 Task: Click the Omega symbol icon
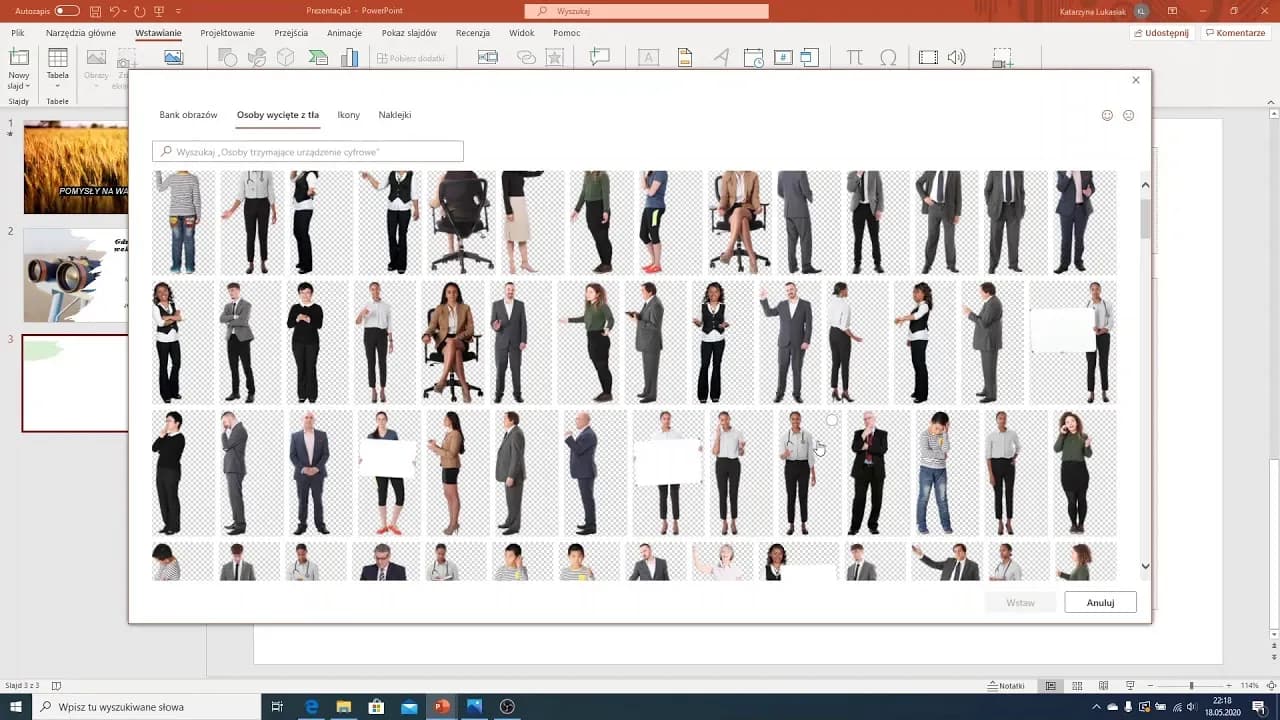pyautogui.click(x=887, y=58)
